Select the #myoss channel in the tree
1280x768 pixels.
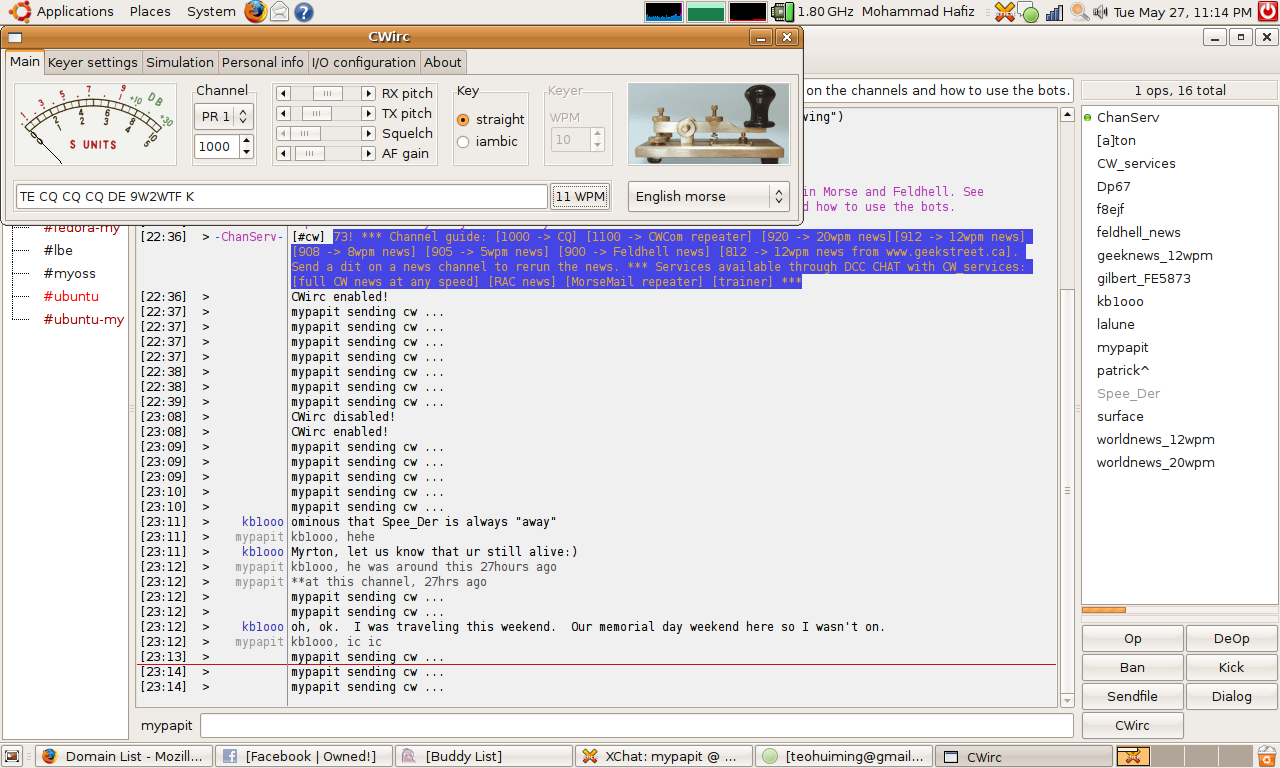point(69,273)
